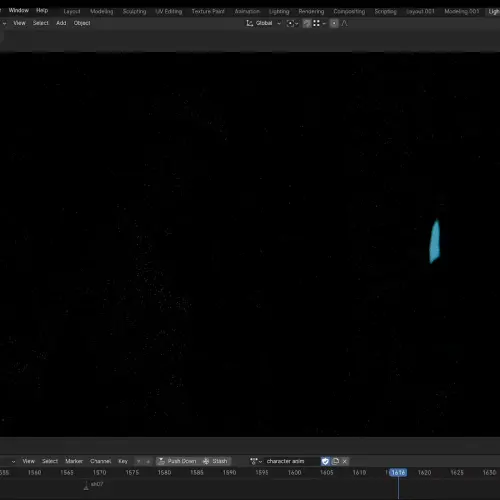Push Down the action to NLA
Viewport: 500px width, 500px height.
pos(177,461)
